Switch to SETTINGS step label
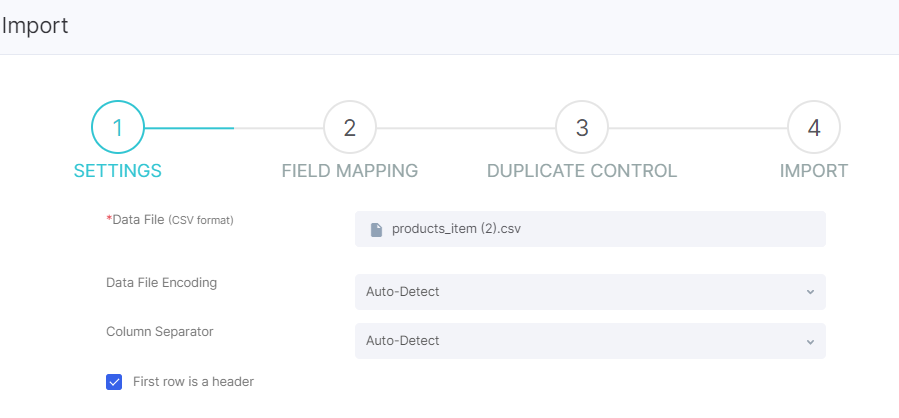Screen dimensions: 899x418 (118, 171)
